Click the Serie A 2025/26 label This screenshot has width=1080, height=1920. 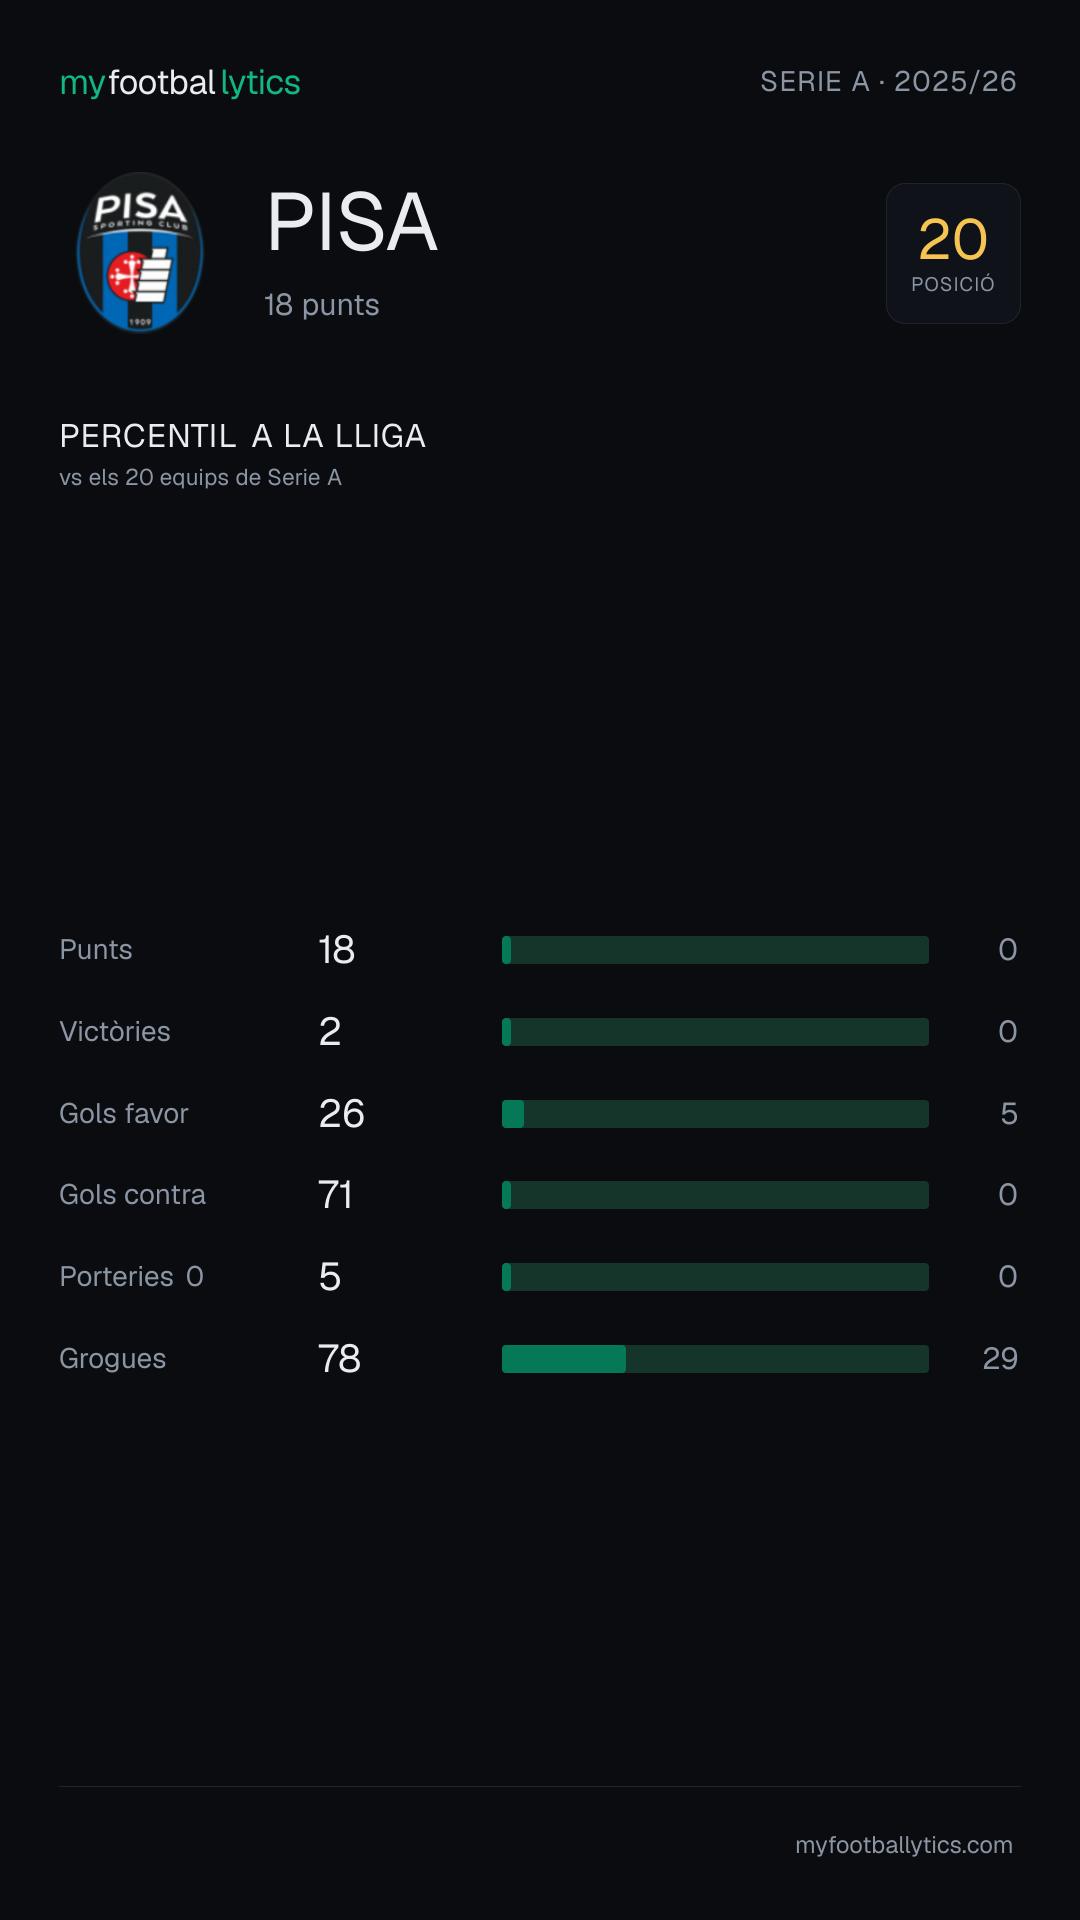888,82
